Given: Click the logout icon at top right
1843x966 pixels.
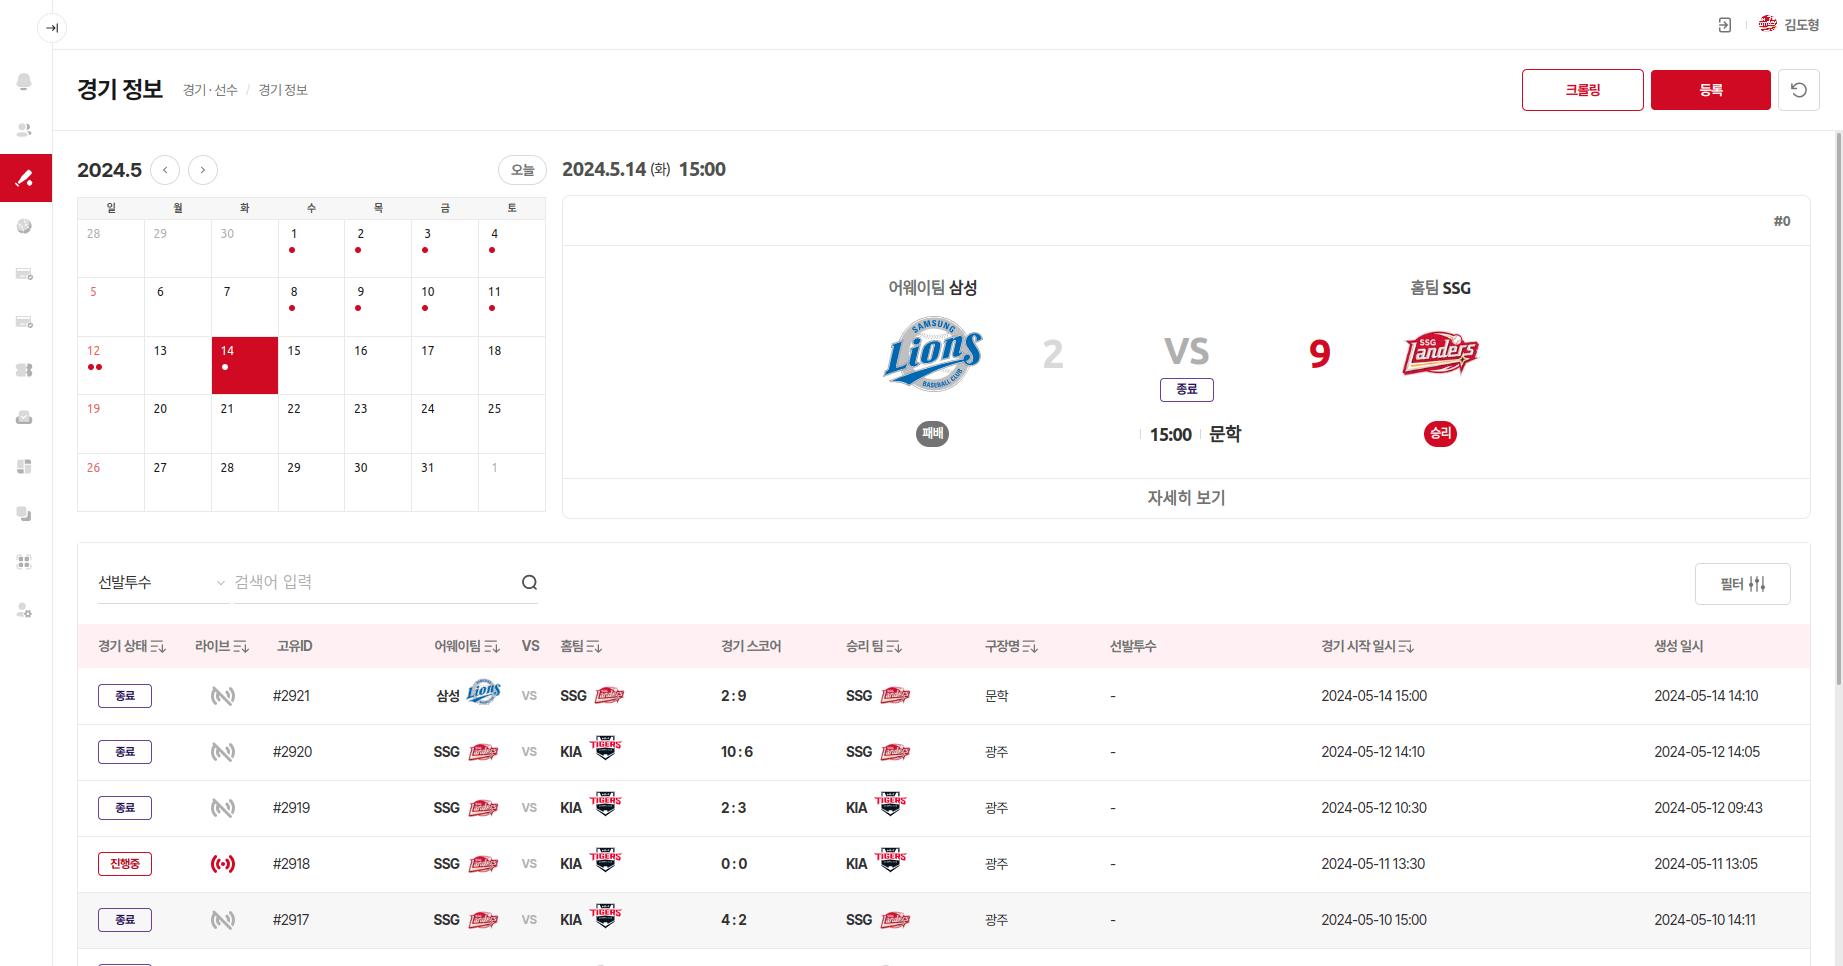Looking at the screenshot, I should (1724, 25).
